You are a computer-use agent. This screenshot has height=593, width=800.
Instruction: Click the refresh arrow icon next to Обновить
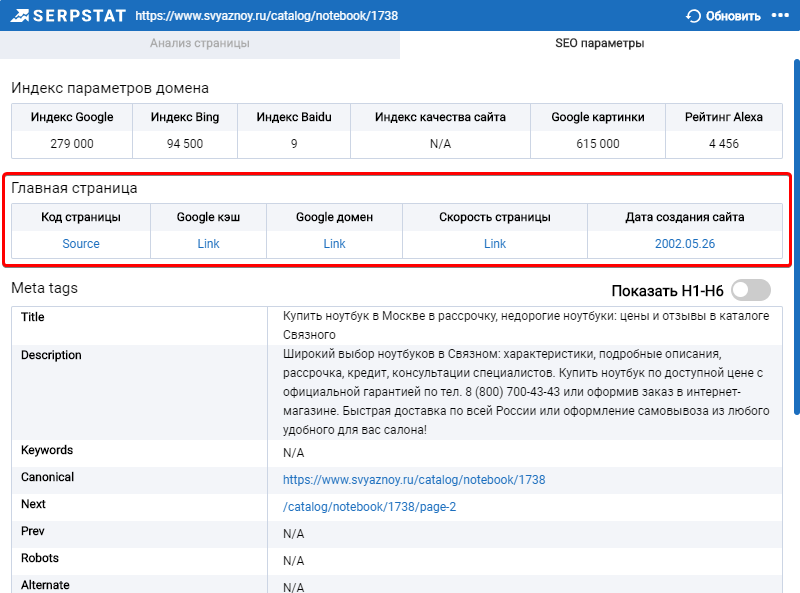(x=693, y=16)
